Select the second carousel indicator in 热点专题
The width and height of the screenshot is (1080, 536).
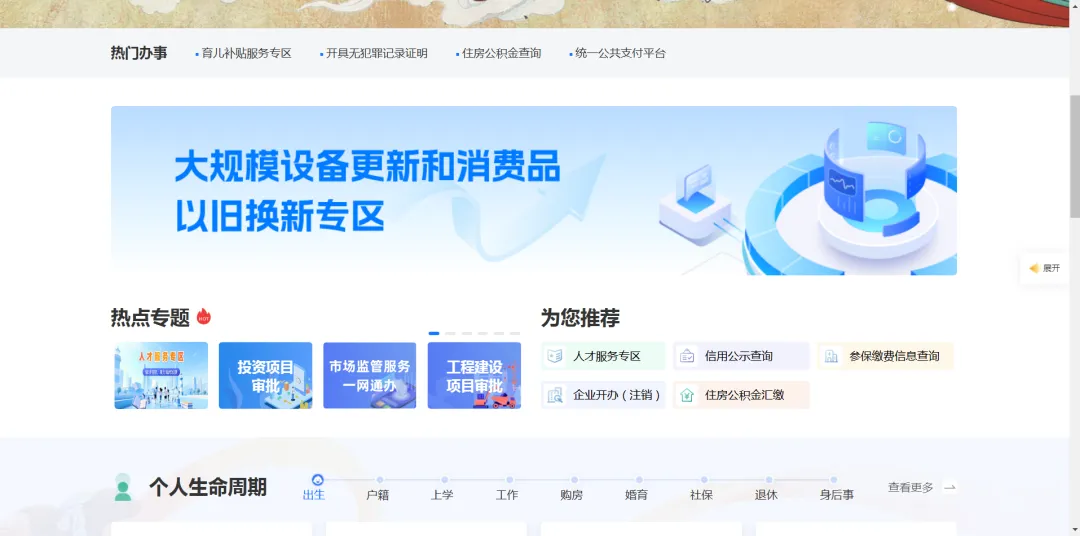coord(450,333)
